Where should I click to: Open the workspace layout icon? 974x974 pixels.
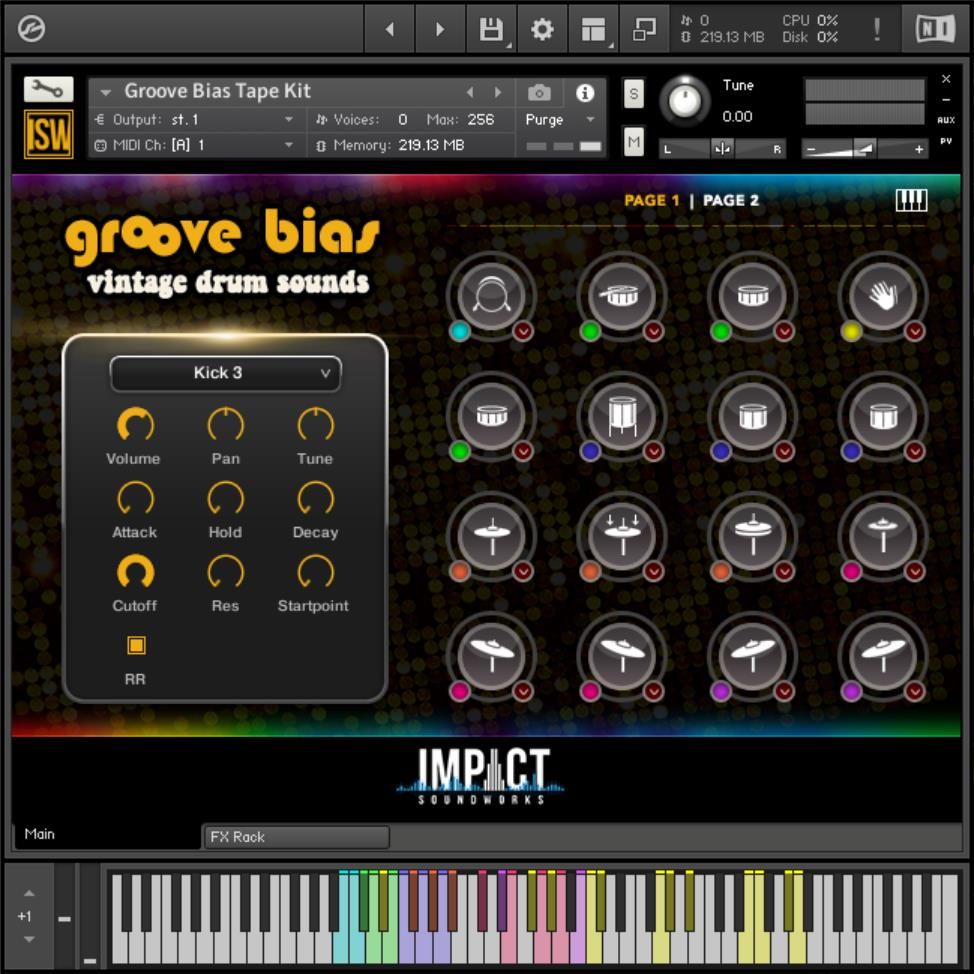point(593,29)
